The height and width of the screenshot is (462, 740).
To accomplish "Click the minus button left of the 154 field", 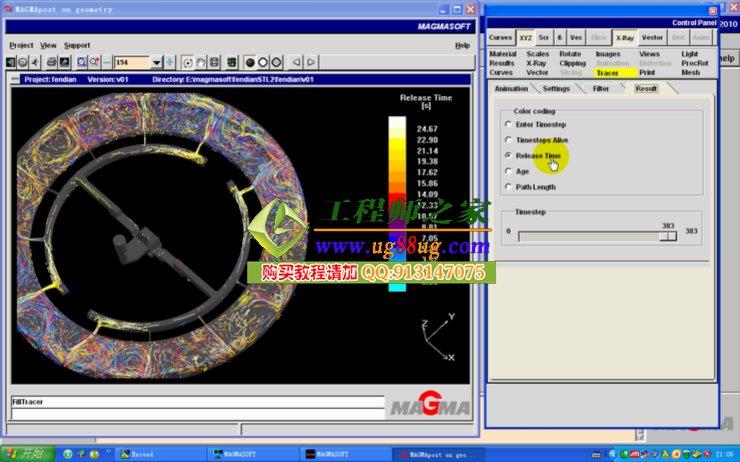I will click(107, 62).
